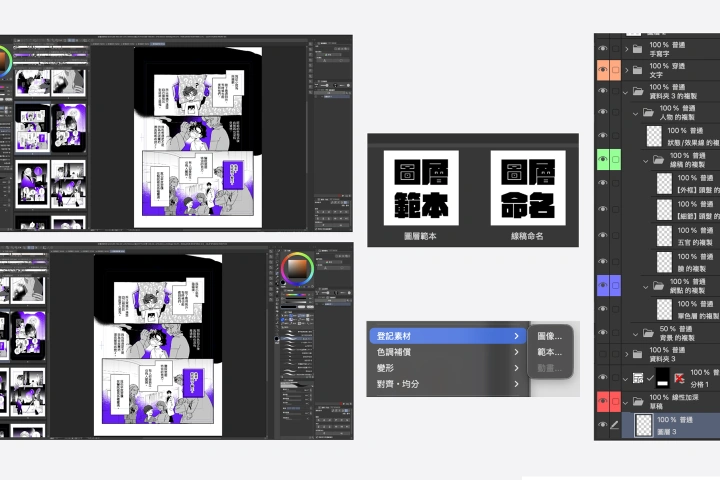The width and height of the screenshot is (720, 480).
Task: Tick the second-column box of 手寫字
Action: coord(615,49)
